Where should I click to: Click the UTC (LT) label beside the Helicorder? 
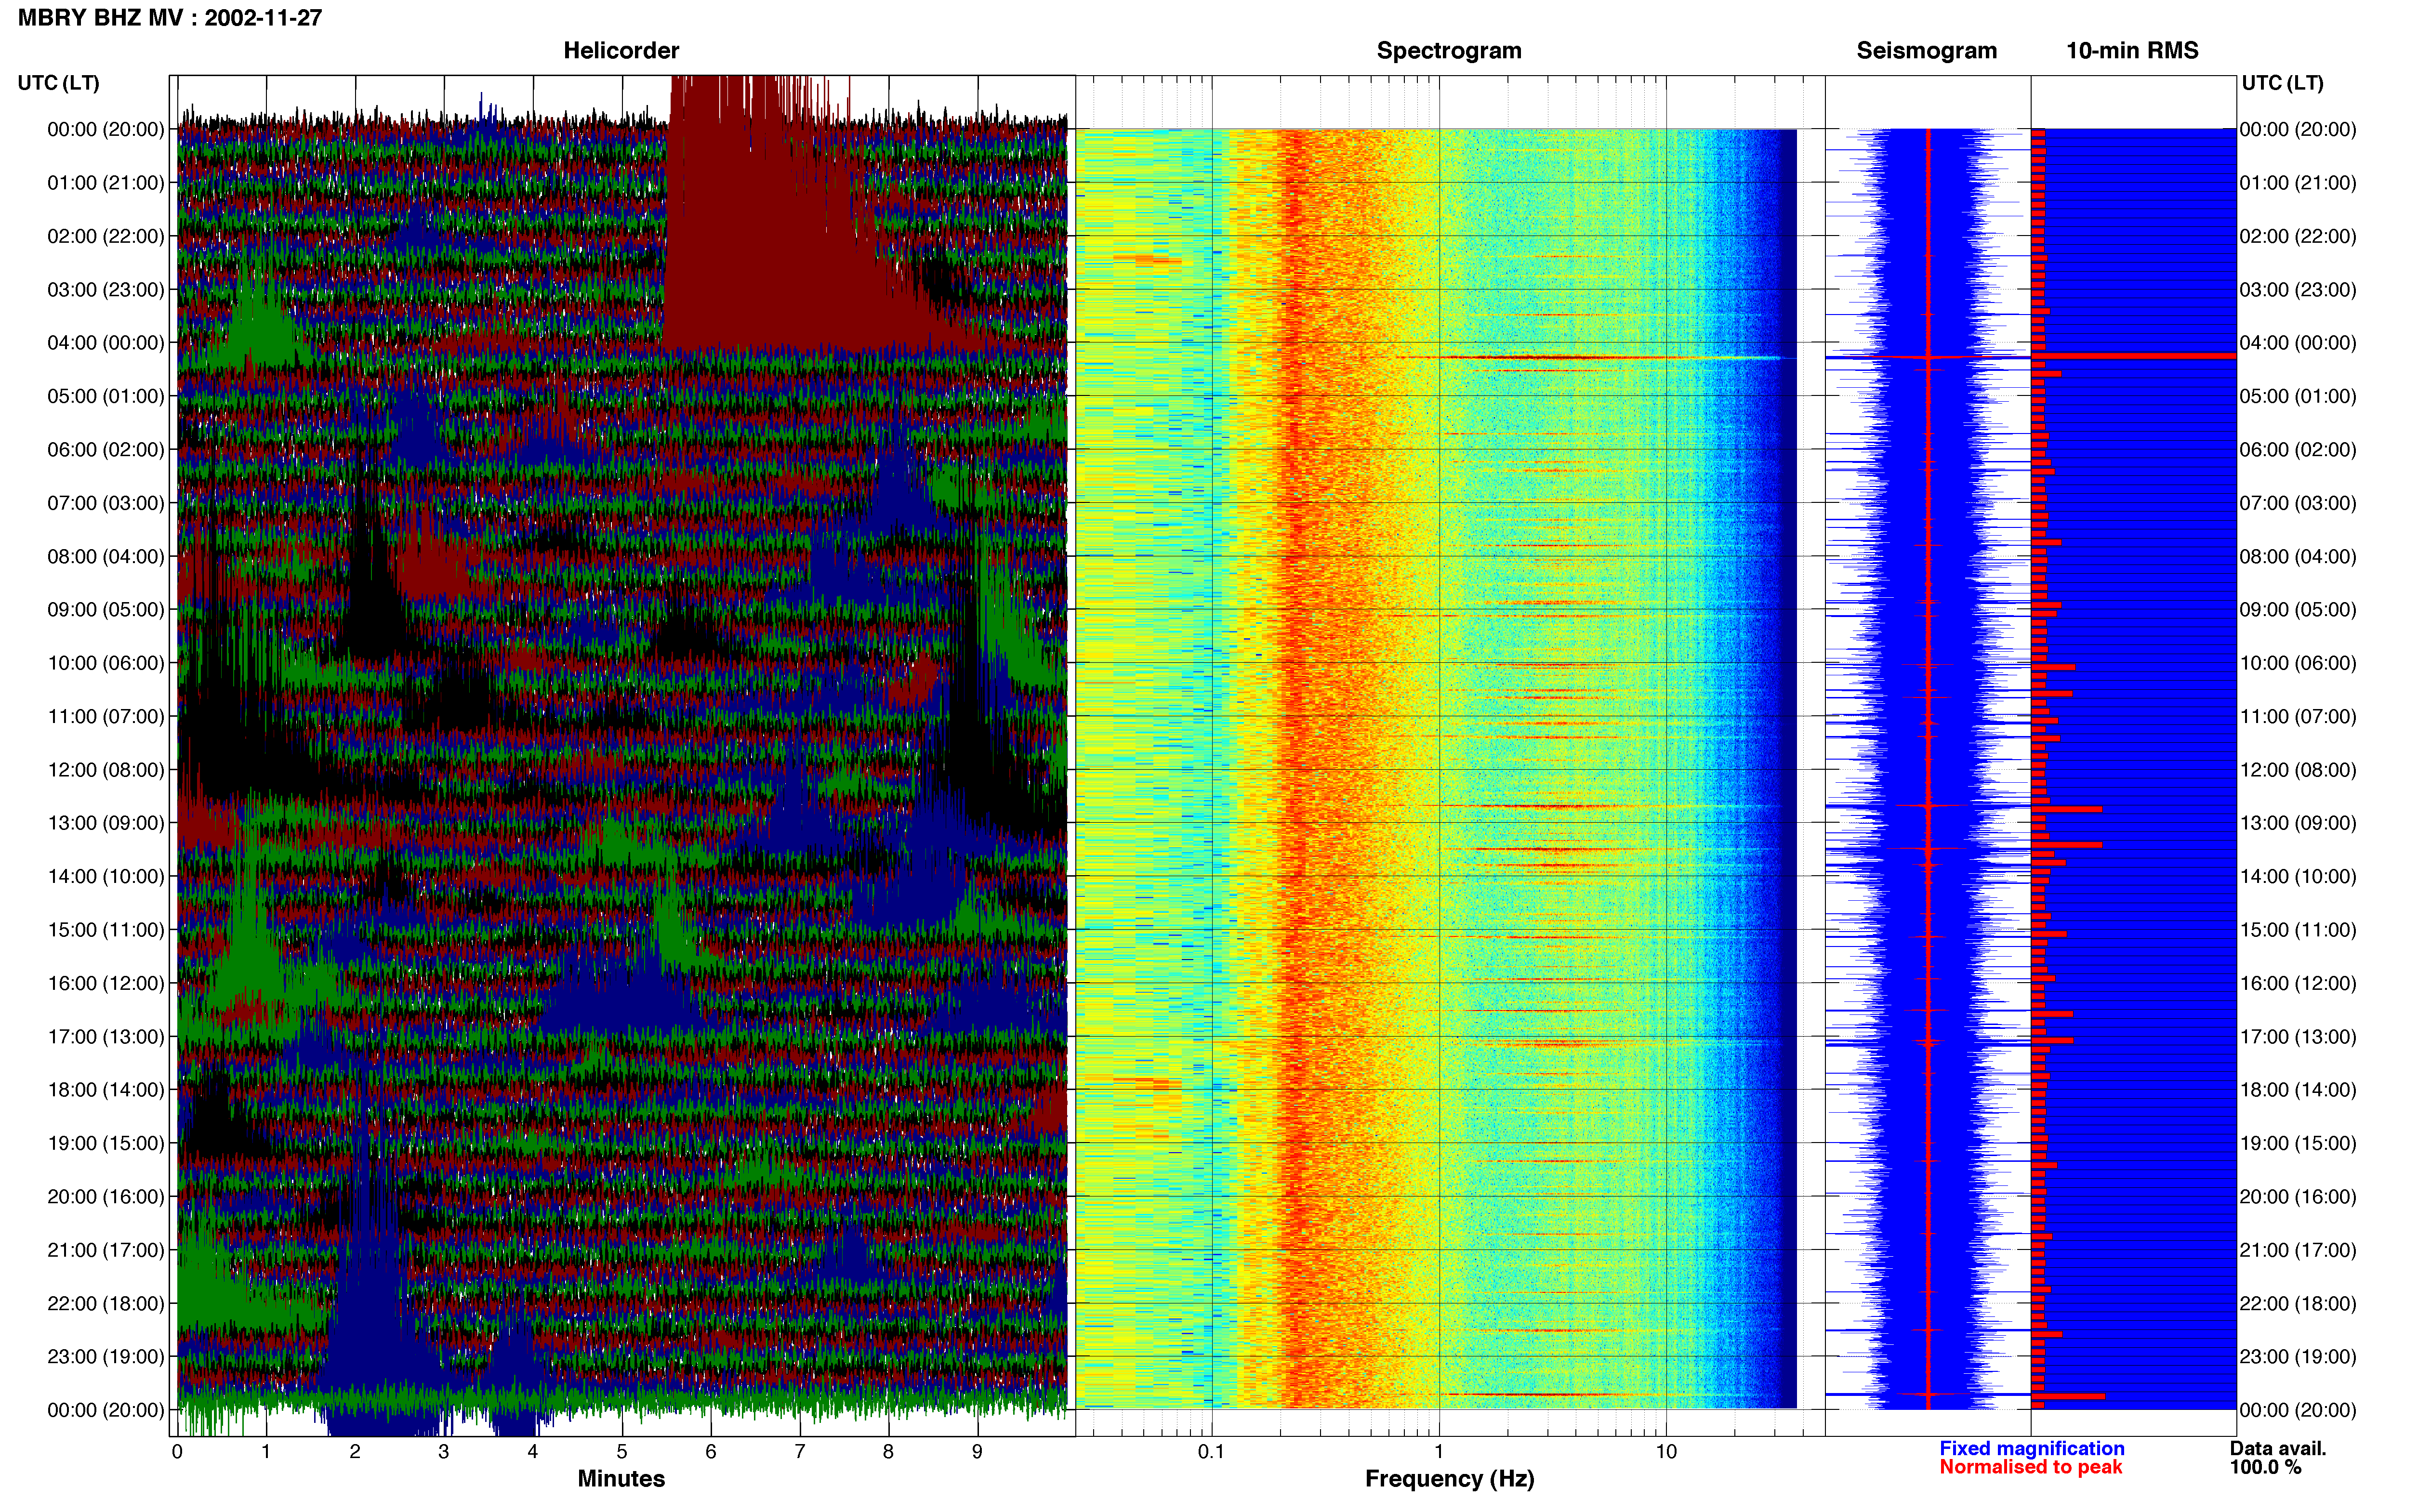coord(59,83)
